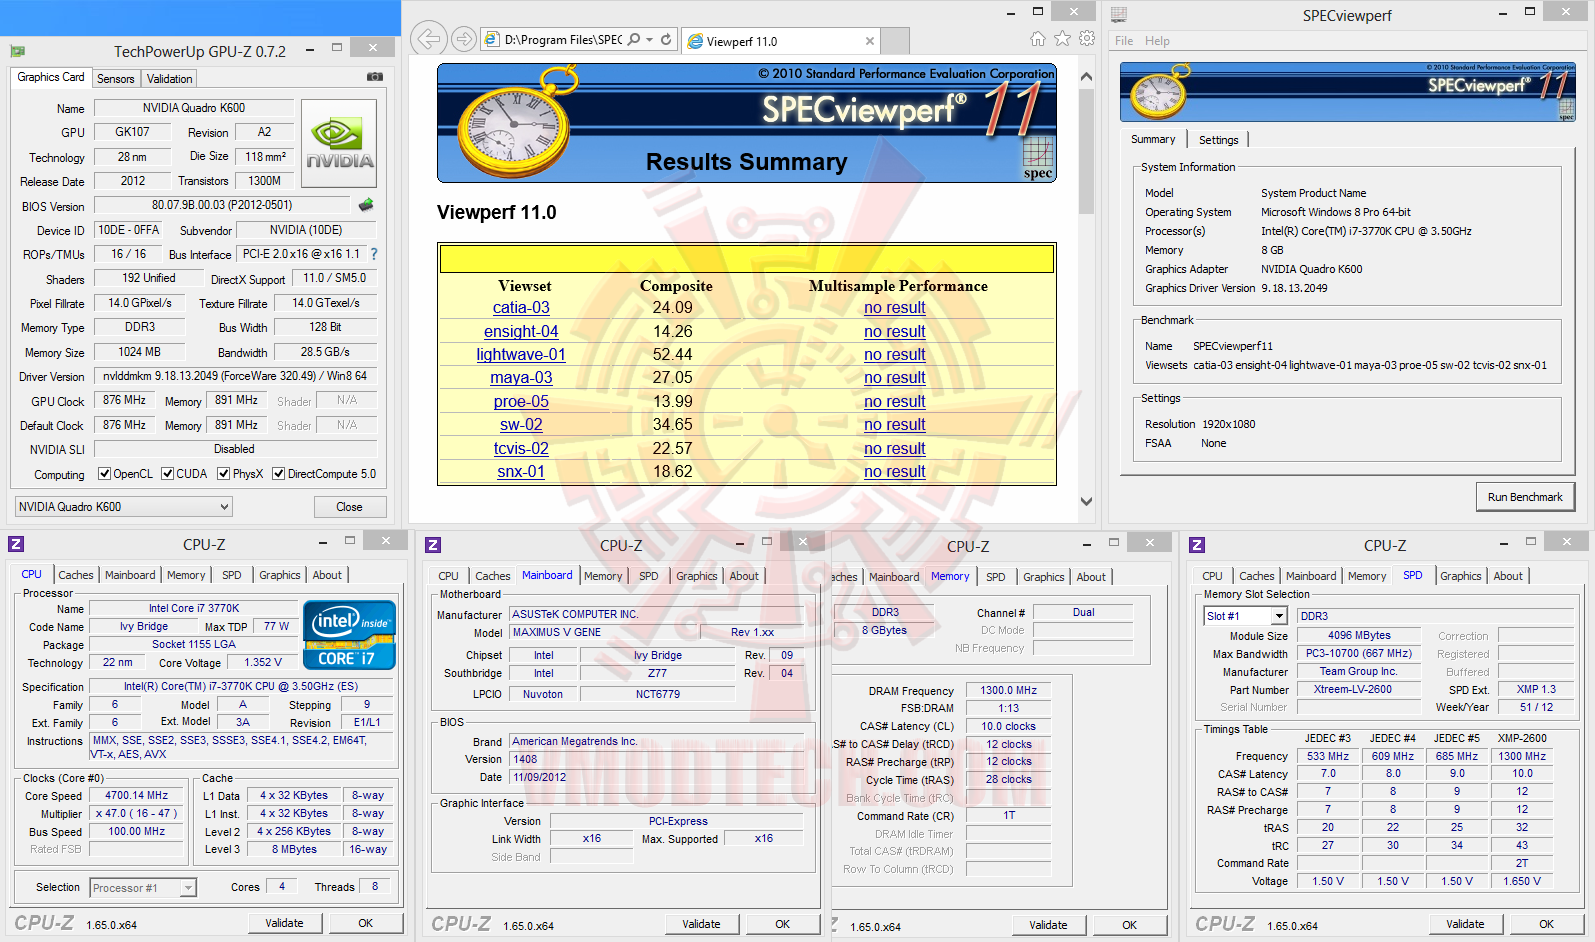The height and width of the screenshot is (942, 1595).
Task: Open the File menu in SPECviewperf
Action: click(x=1124, y=41)
